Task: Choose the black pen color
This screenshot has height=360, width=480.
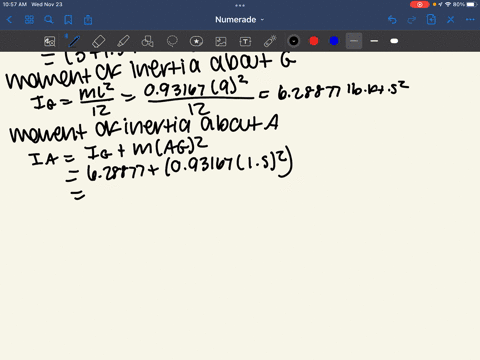Action: (294, 41)
